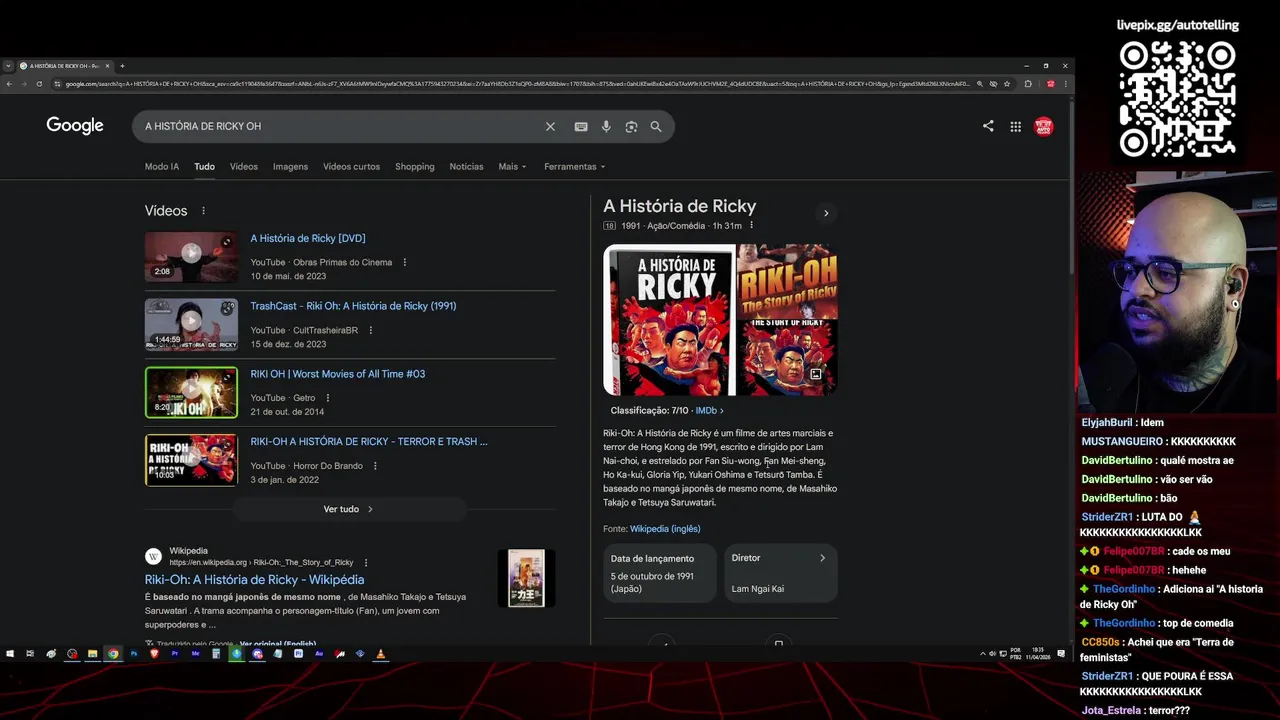More options for RIKI OH Getro video
The height and width of the screenshot is (720, 1280).
click(328, 398)
